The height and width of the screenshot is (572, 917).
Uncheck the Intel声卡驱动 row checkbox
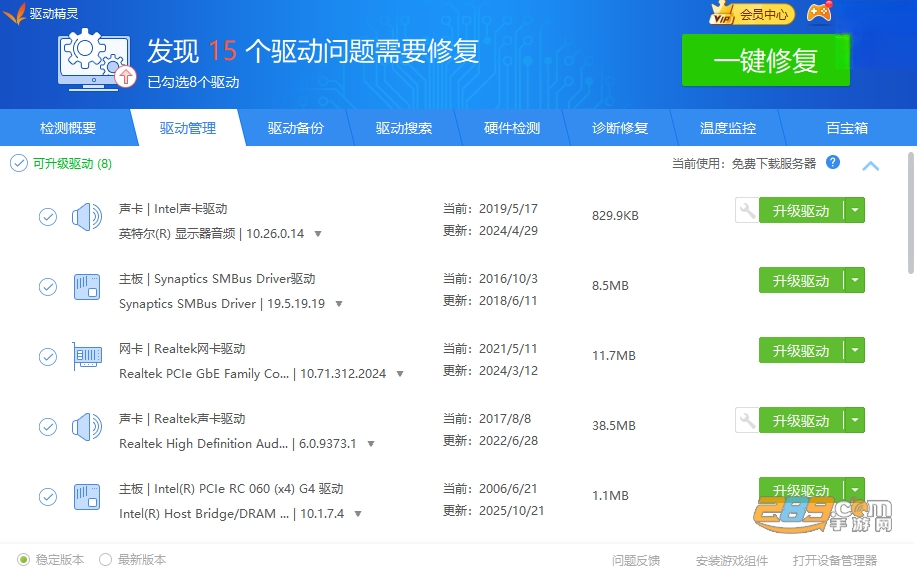[48, 217]
